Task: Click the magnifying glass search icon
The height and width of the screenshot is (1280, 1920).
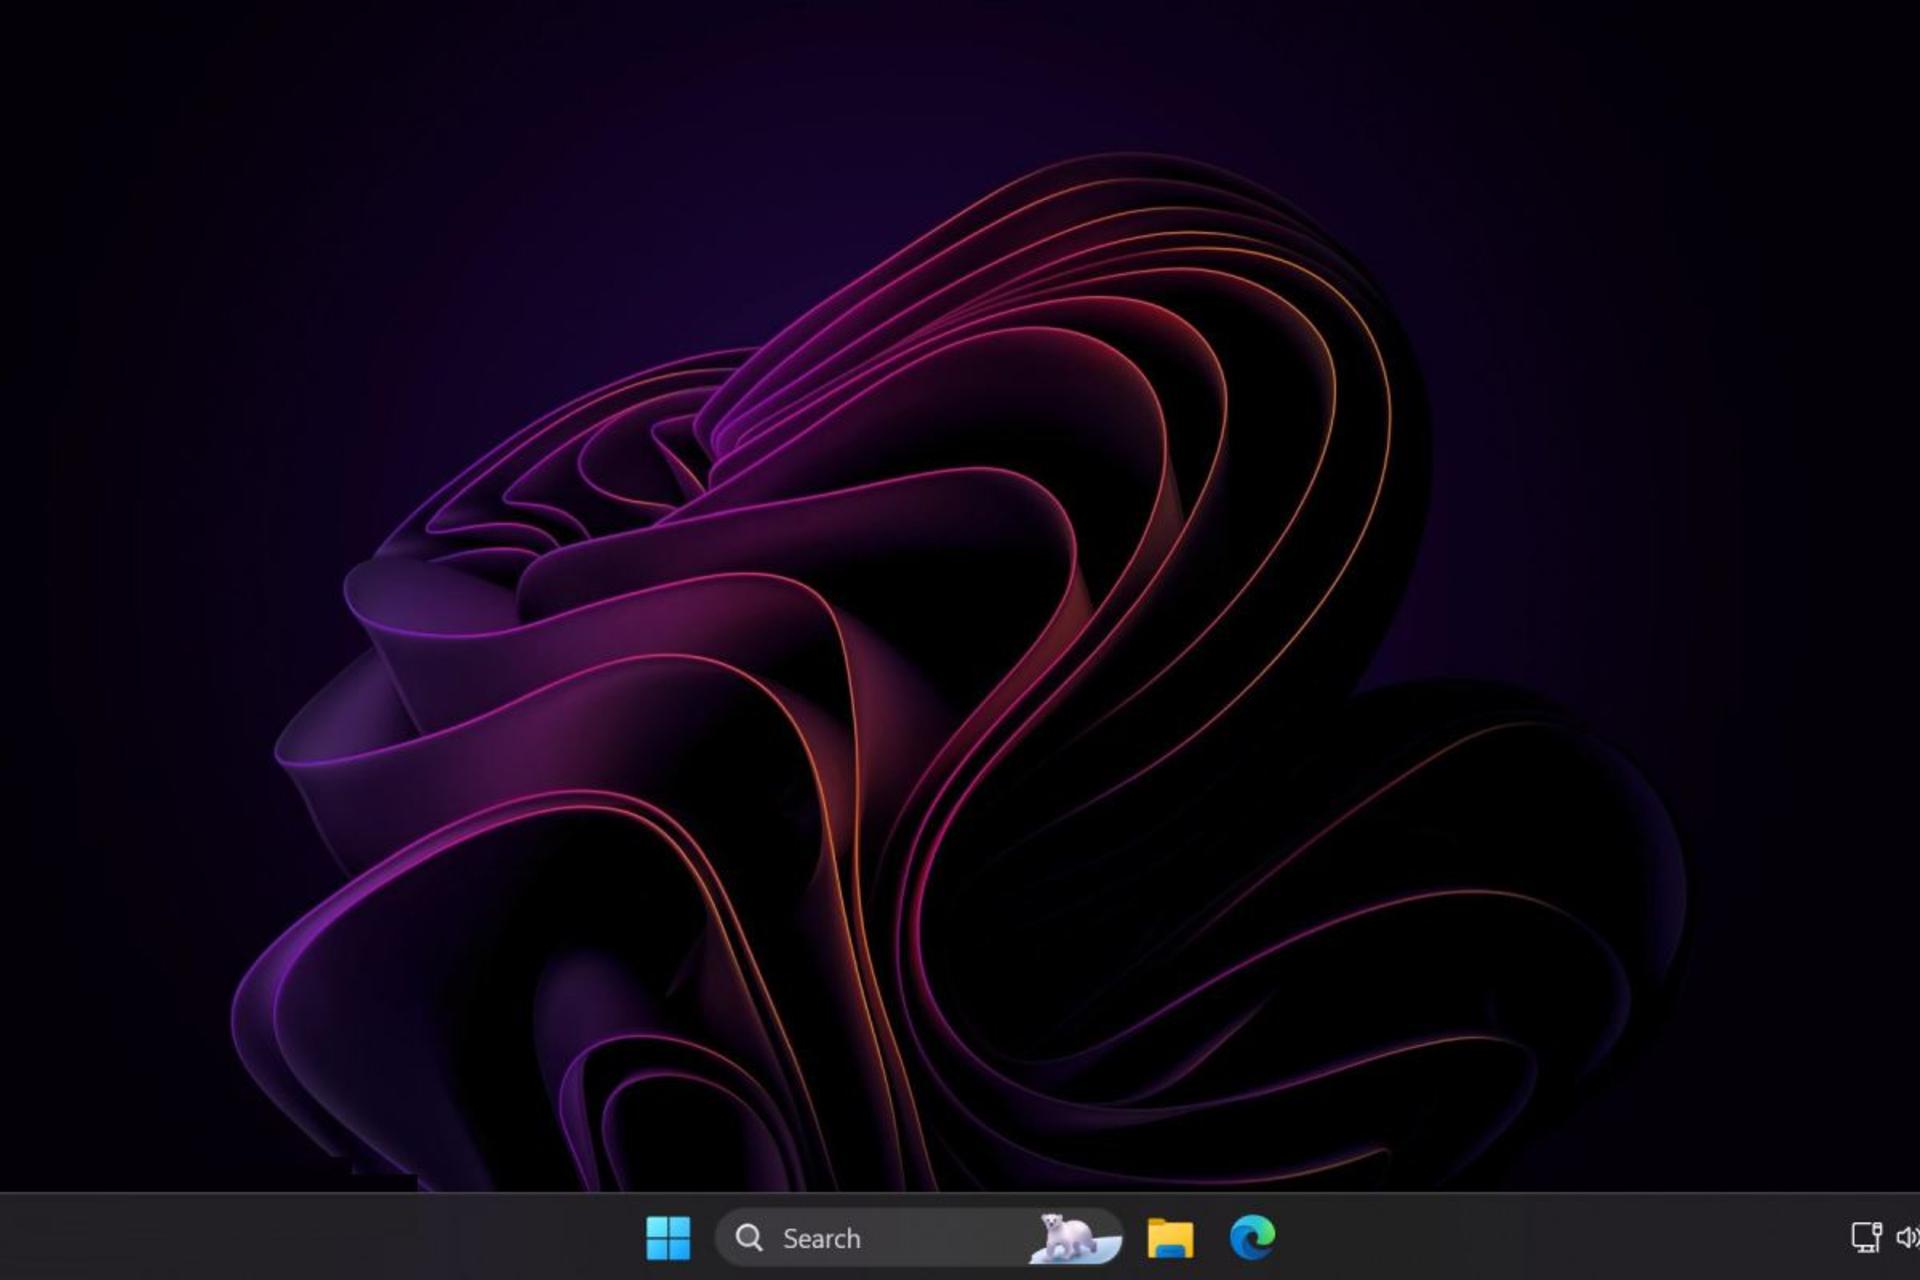Action: pos(749,1238)
